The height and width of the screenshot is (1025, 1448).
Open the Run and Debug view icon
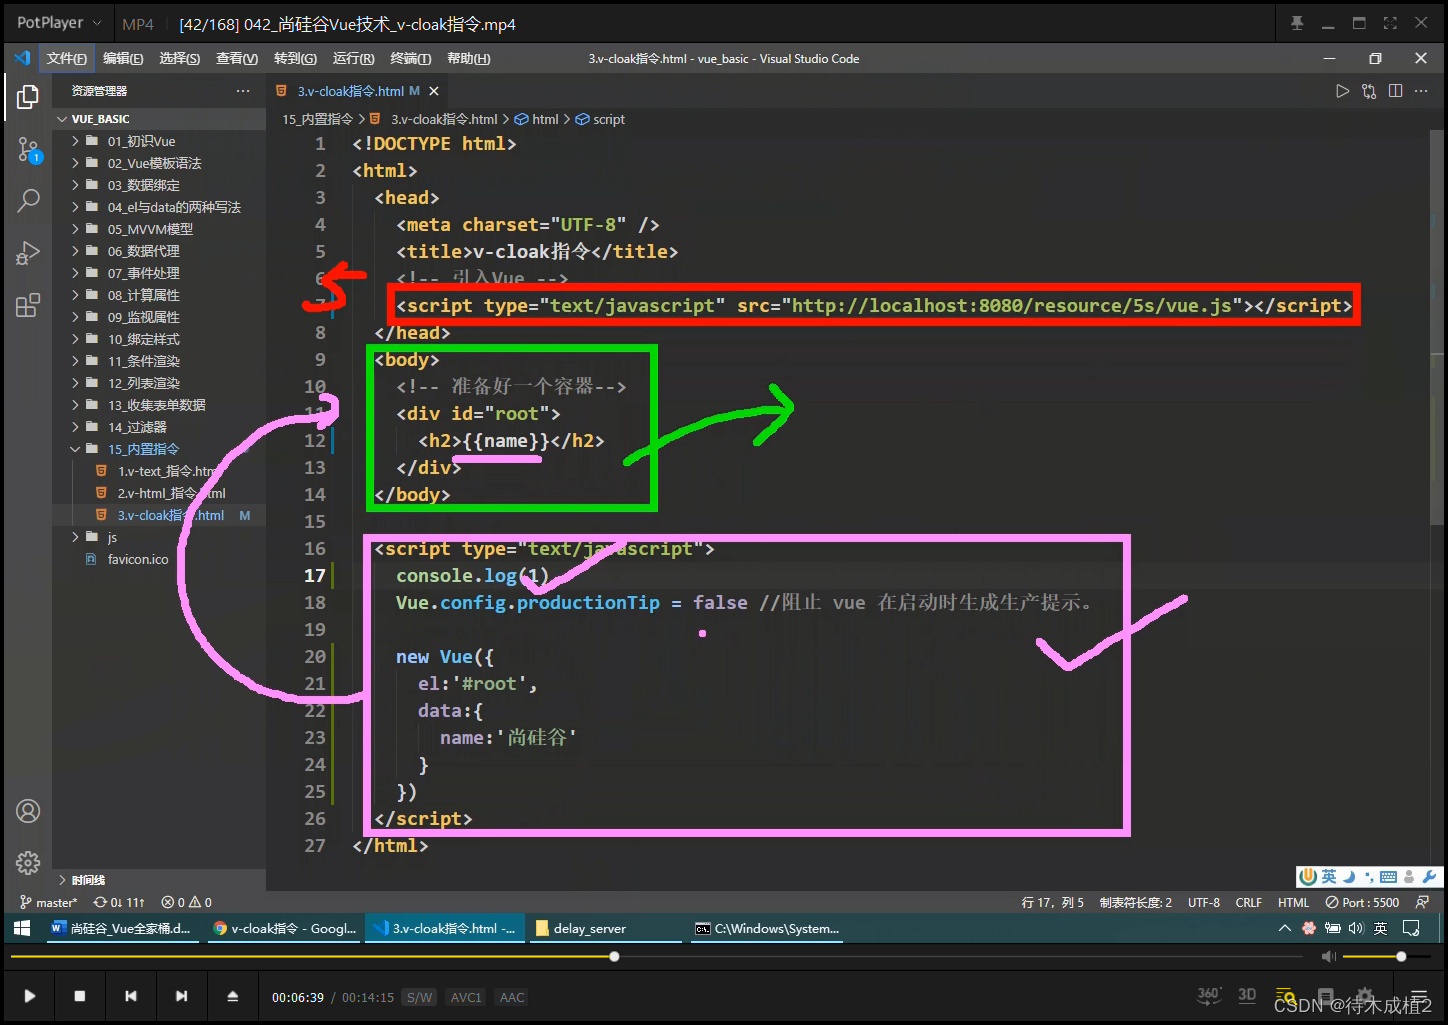[28, 253]
